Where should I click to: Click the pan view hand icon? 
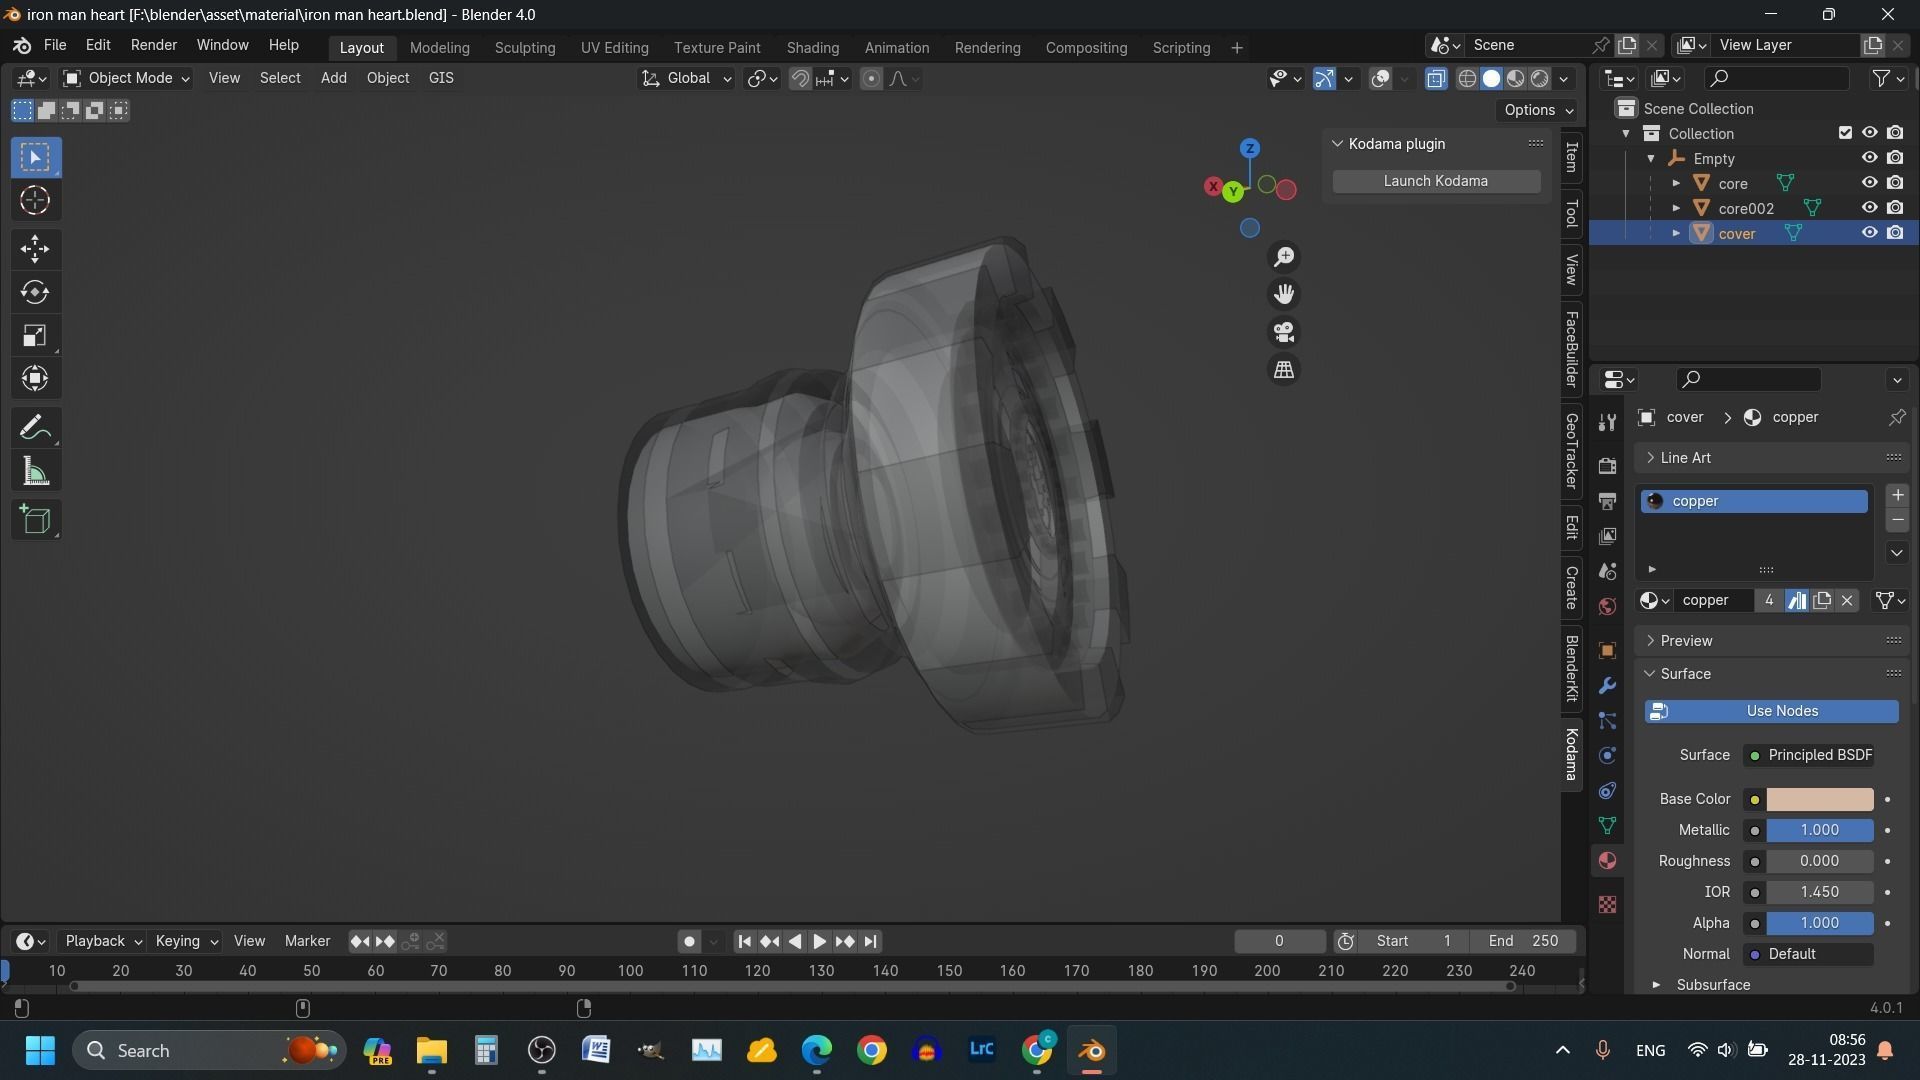pyautogui.click(x=1284, y=294)
